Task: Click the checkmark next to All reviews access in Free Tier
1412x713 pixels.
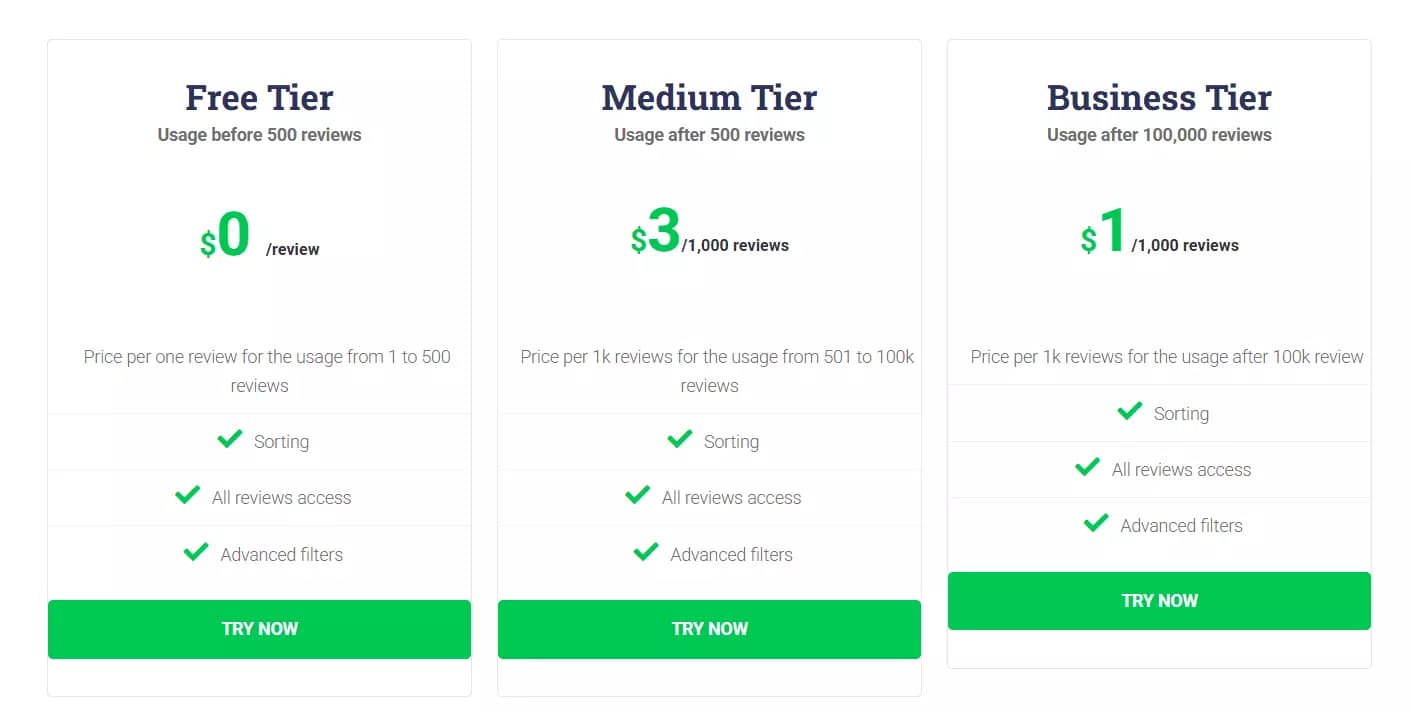Action: (188, 494)
